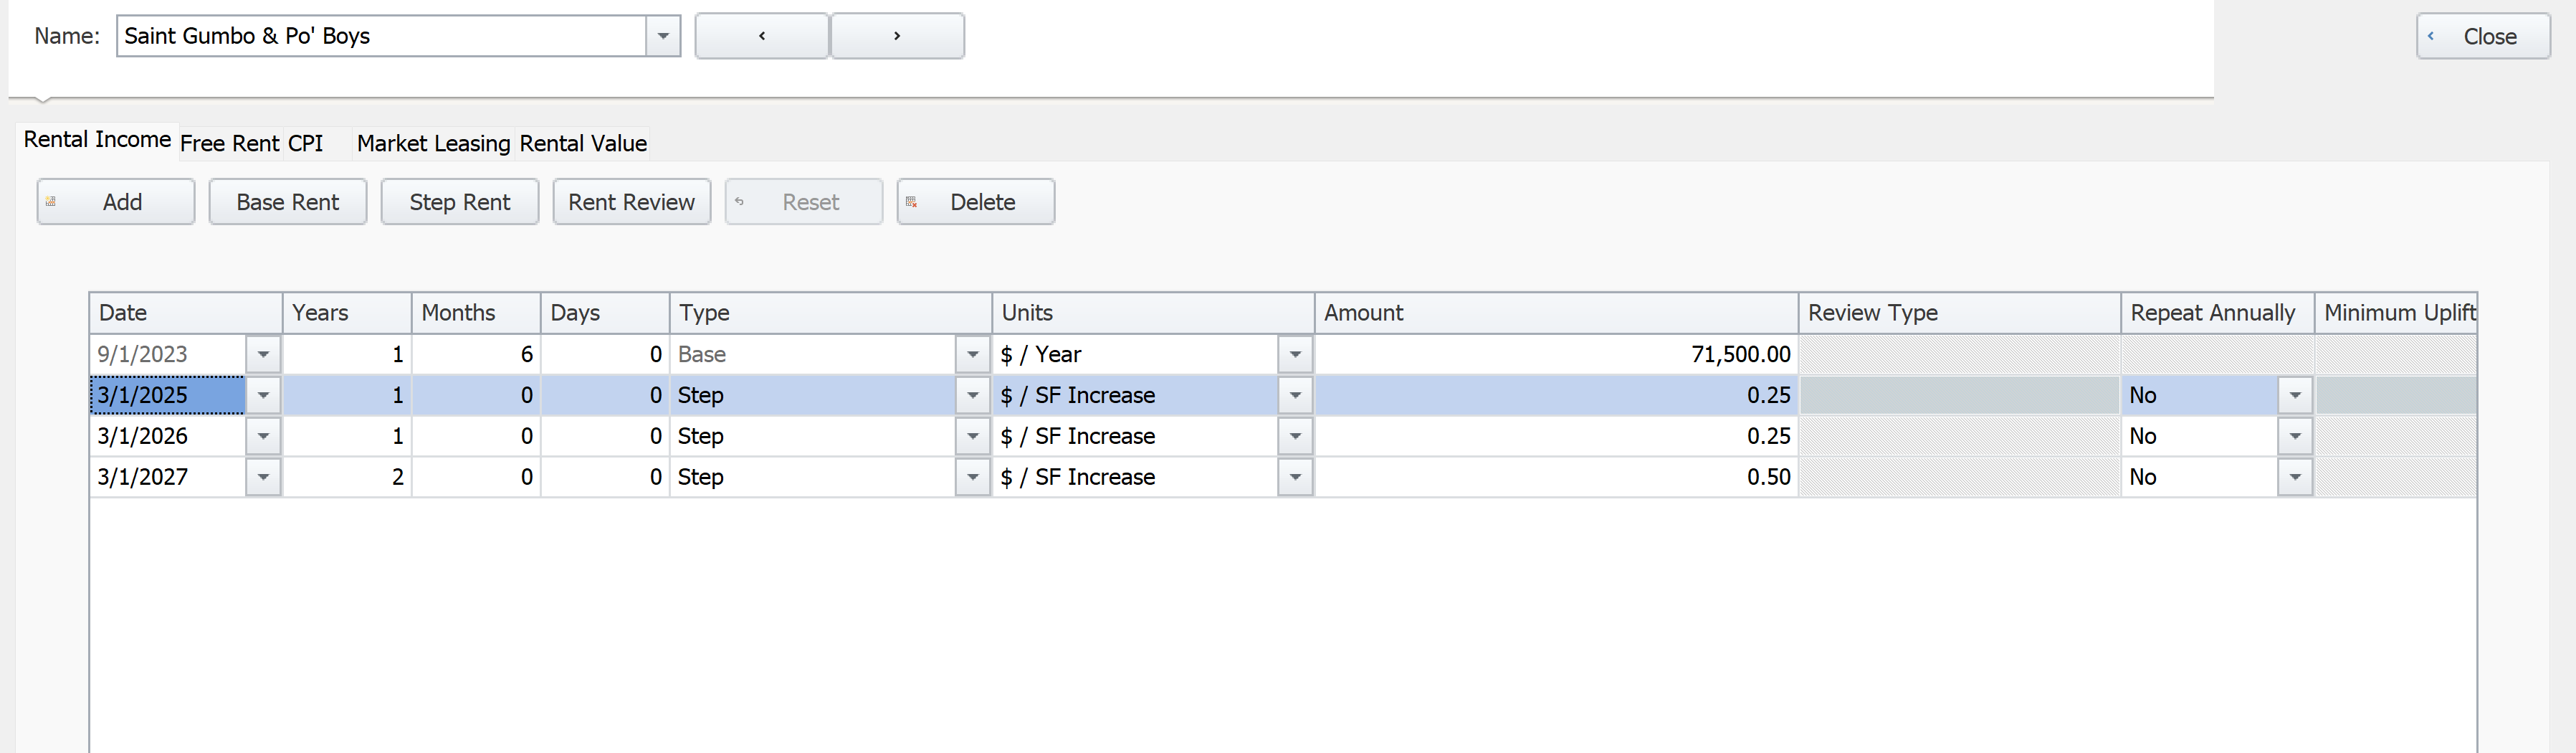Click the Base Rent button
Image resolution: width=2576 pixels, height=753 pixels.
pos(288,202)
